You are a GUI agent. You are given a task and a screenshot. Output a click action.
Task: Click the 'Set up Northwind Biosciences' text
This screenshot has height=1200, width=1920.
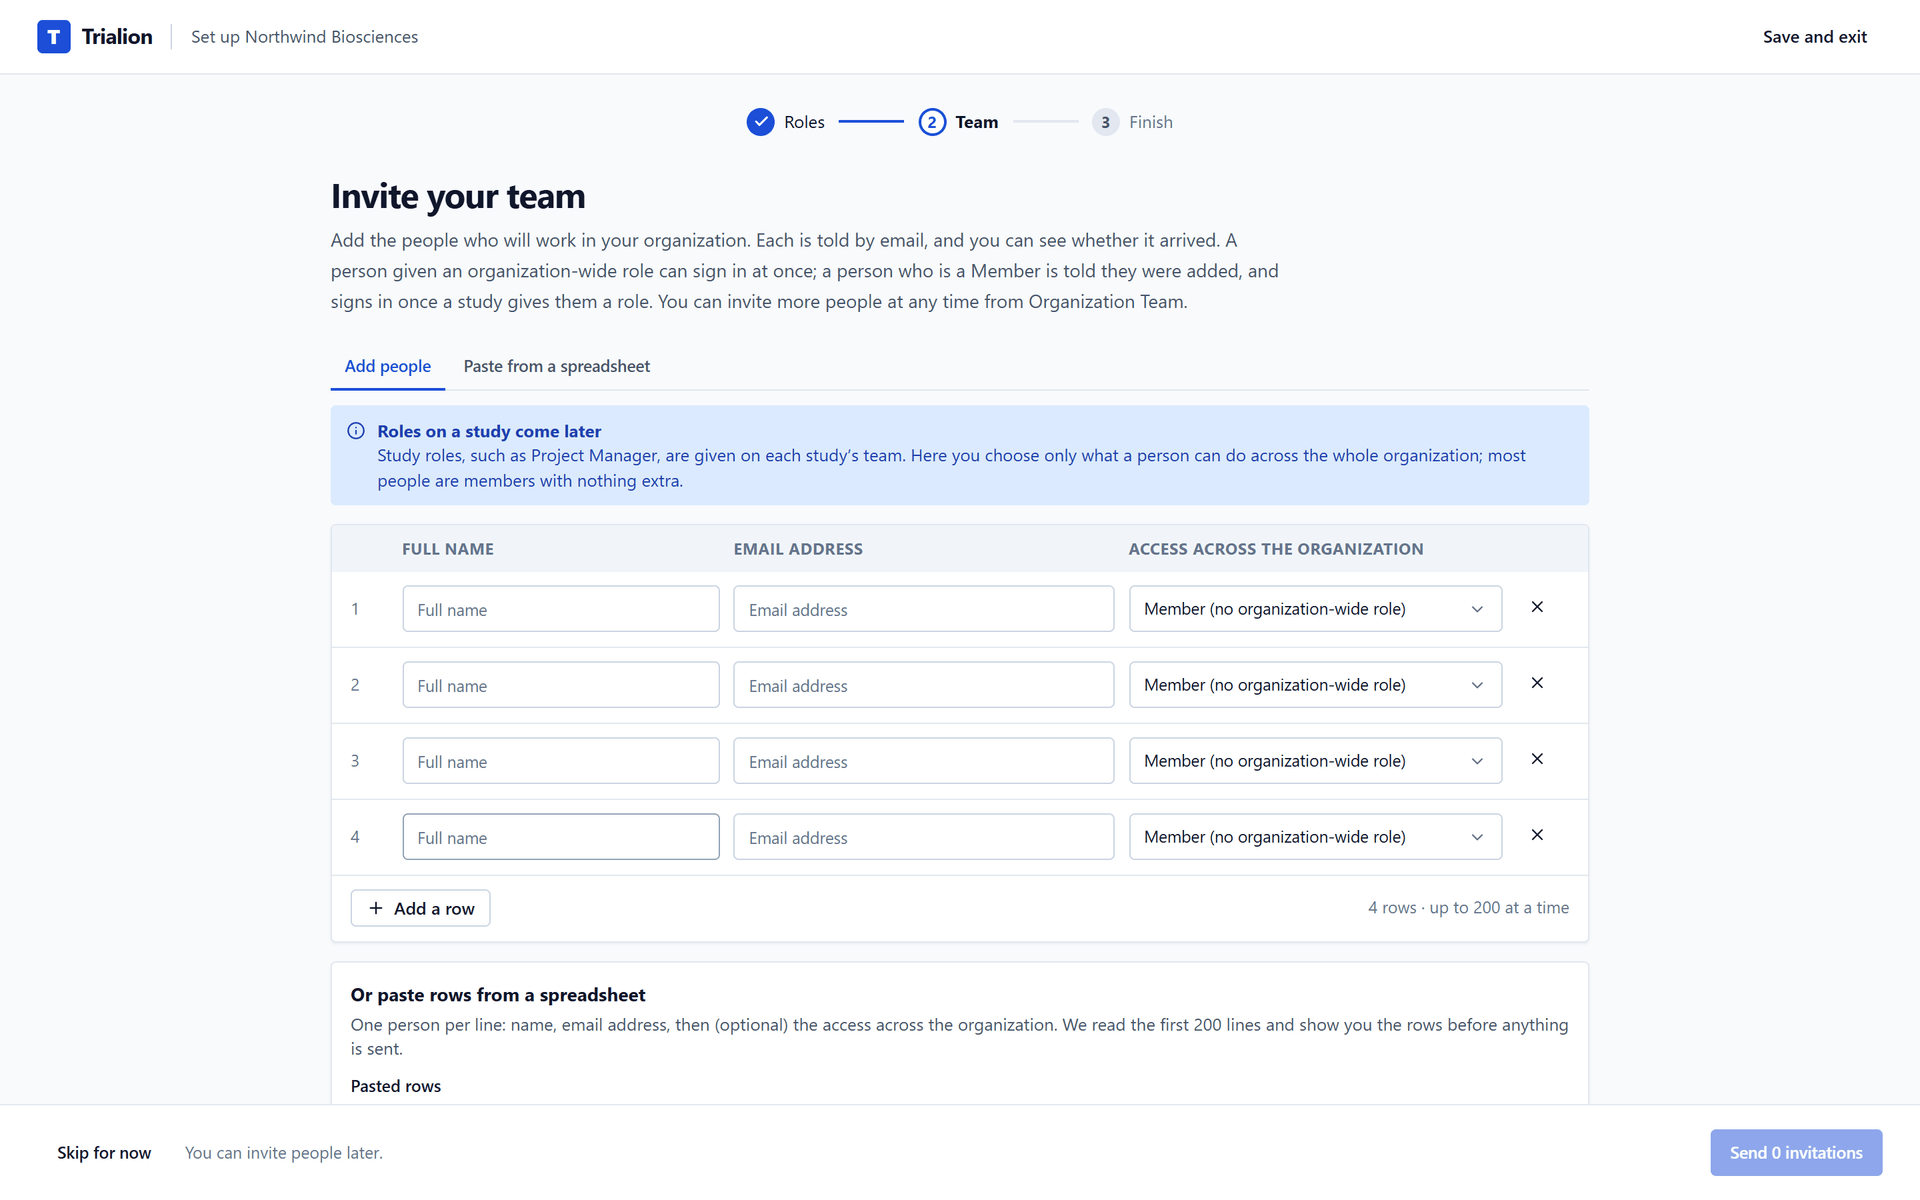coord(305,37)
